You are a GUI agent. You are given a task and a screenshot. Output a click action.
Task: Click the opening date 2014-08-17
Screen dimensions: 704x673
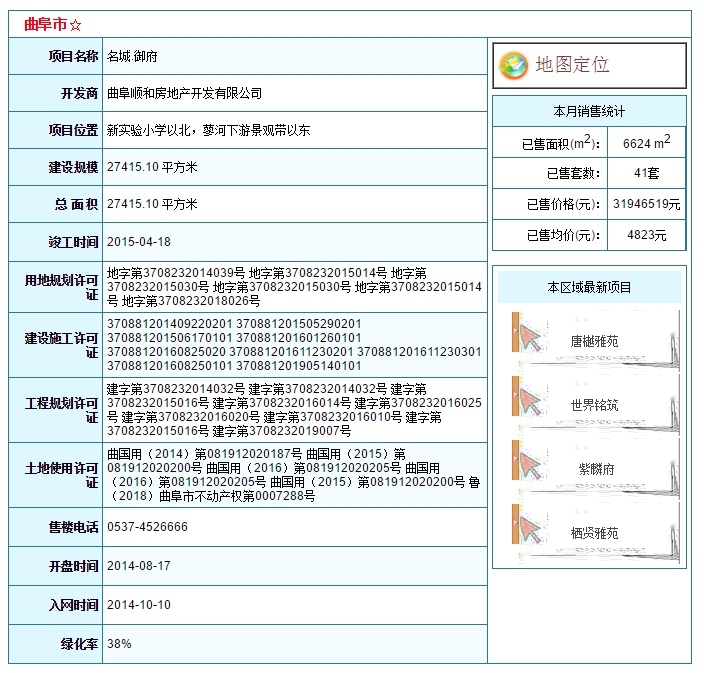139,566
